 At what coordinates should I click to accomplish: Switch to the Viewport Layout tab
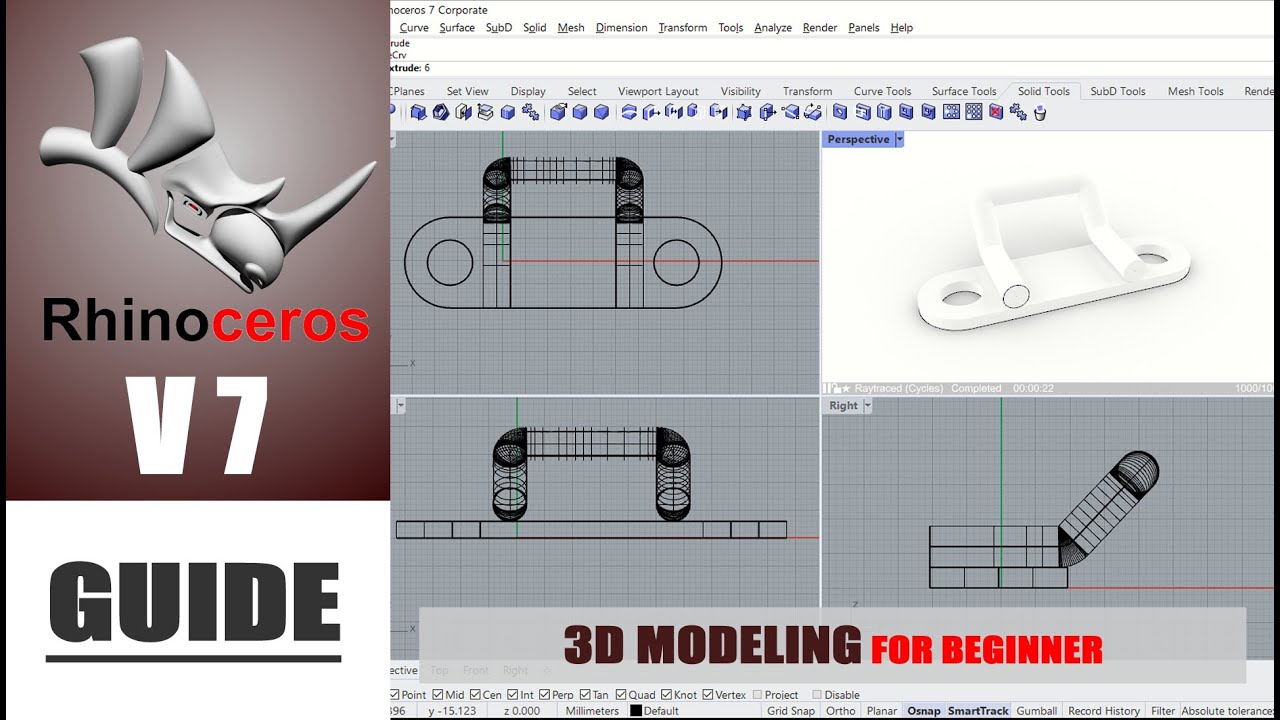tap(658, 91)
